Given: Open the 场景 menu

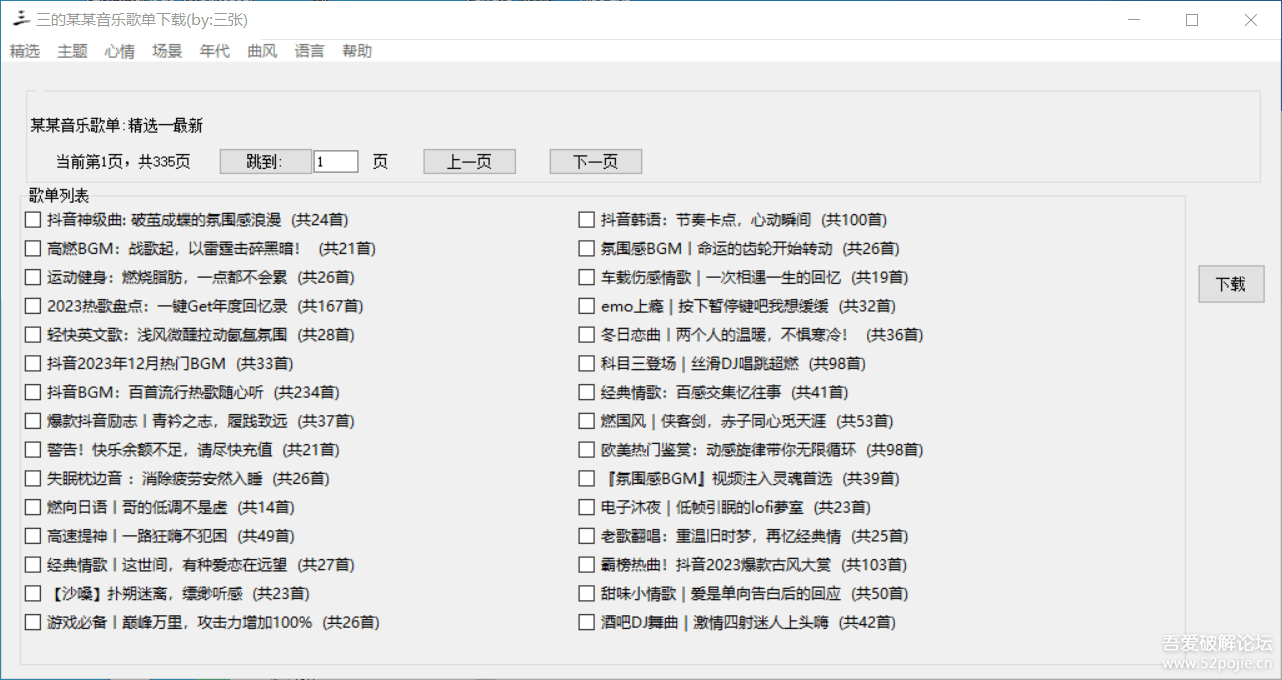Looking at the screenshot, I should [167, 51].
